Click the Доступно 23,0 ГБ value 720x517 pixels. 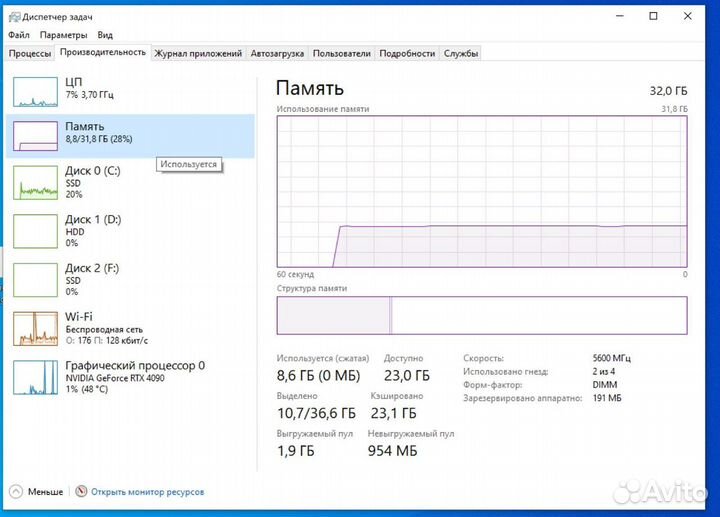407,376
